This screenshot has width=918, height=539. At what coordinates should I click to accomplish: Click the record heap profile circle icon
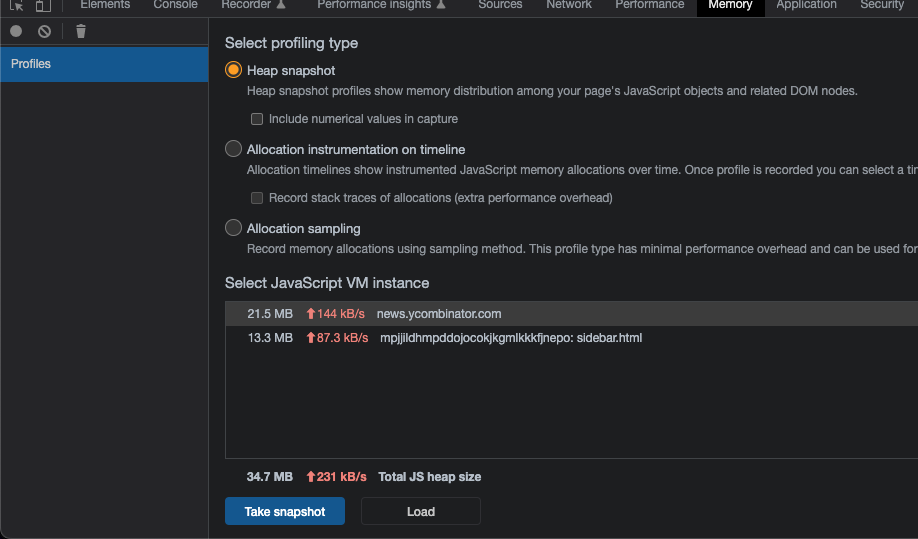tap(16, 31)
